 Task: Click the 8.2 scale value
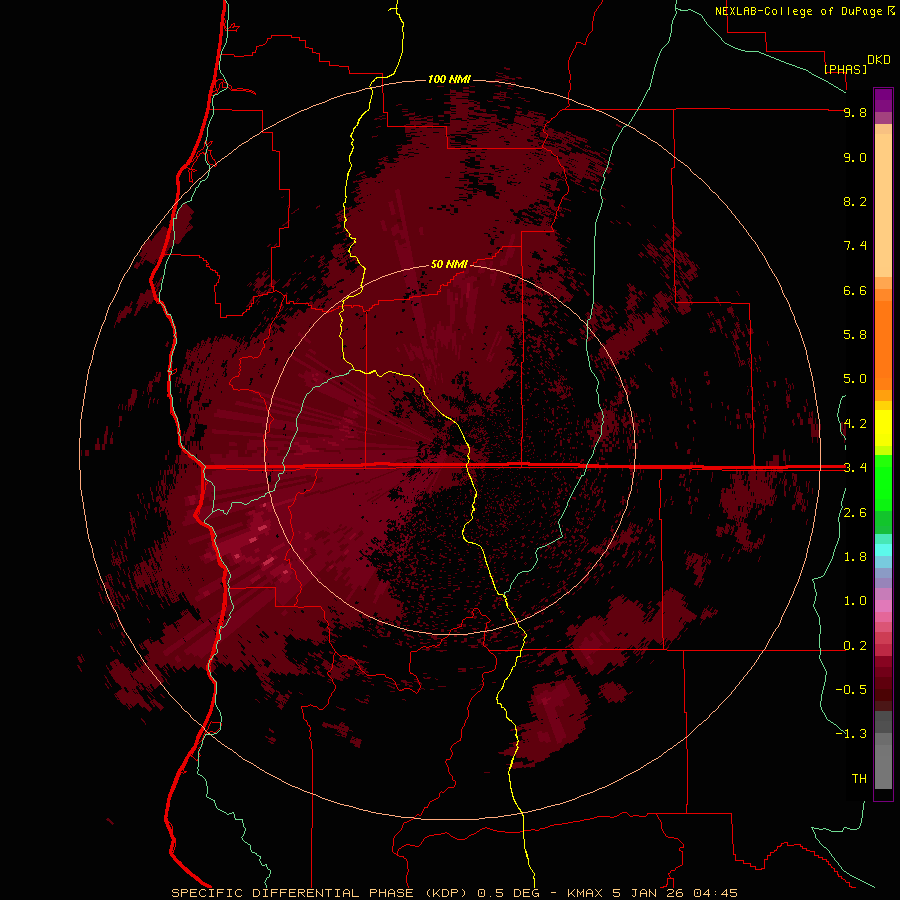(855, 201)
